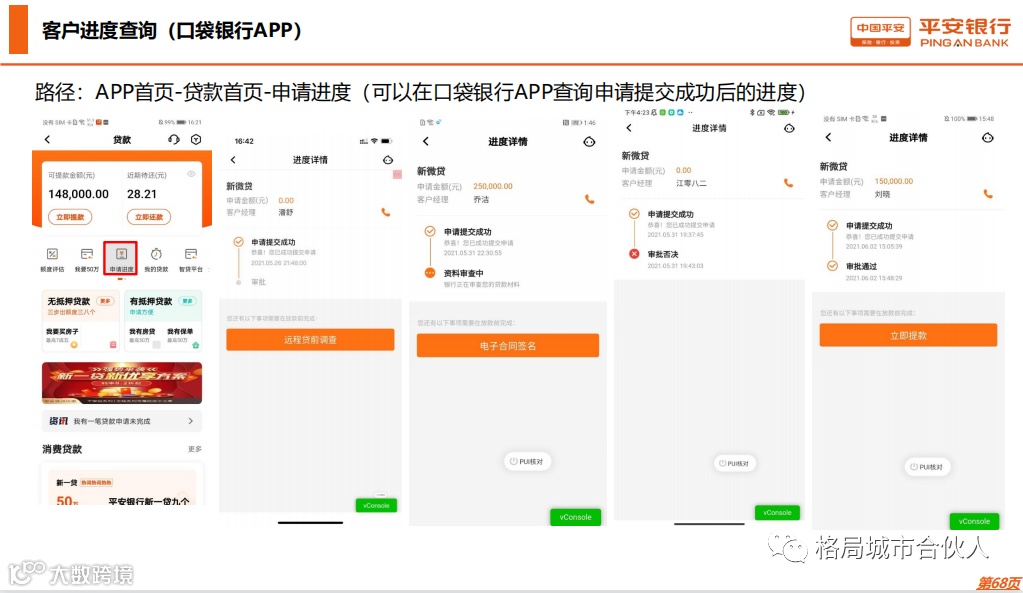The height and width of the screenshot is (593, 1023).
Task: Open the 额度评估 icon
Action: click(x=52, y=260)
